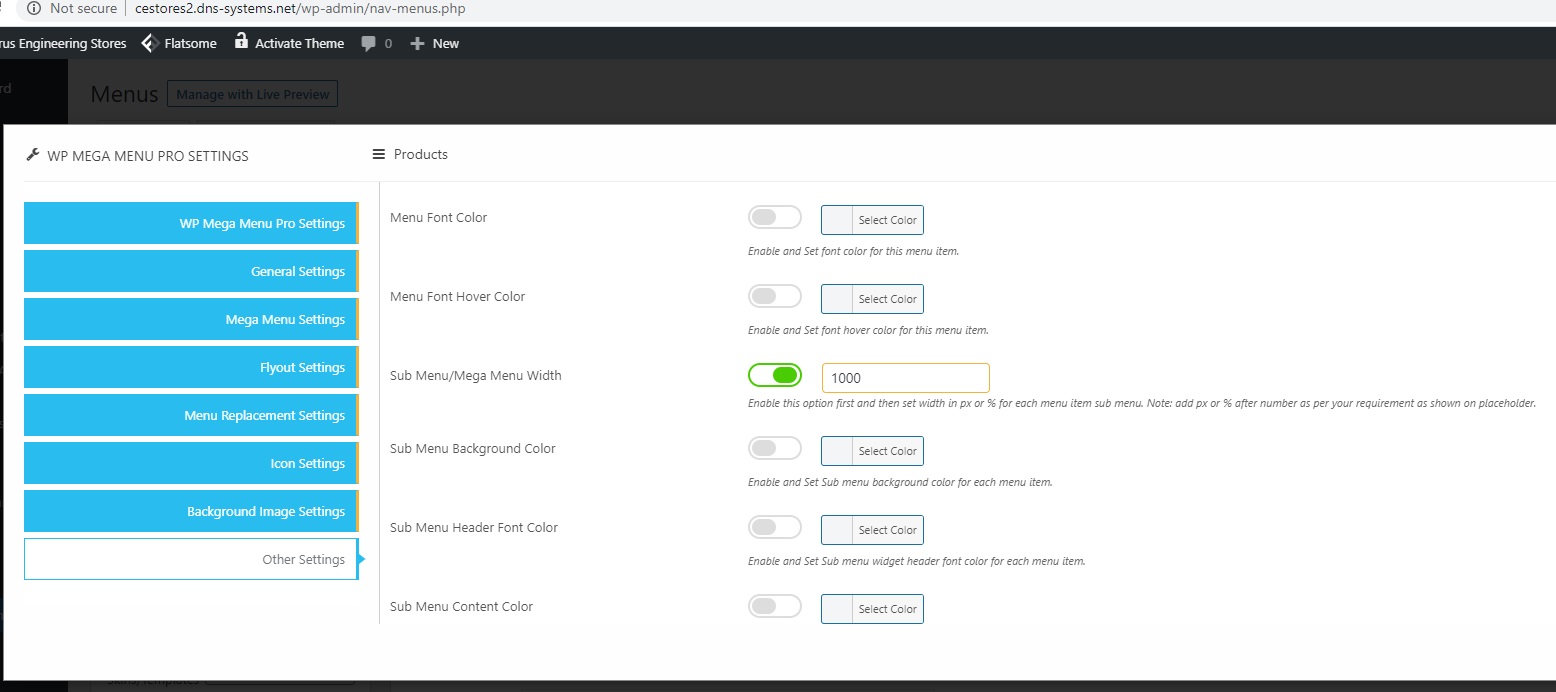Viewport: 1556px width, 692px height.
Task: Open Menu Replacement Settings tab
Action: (191, 415)
